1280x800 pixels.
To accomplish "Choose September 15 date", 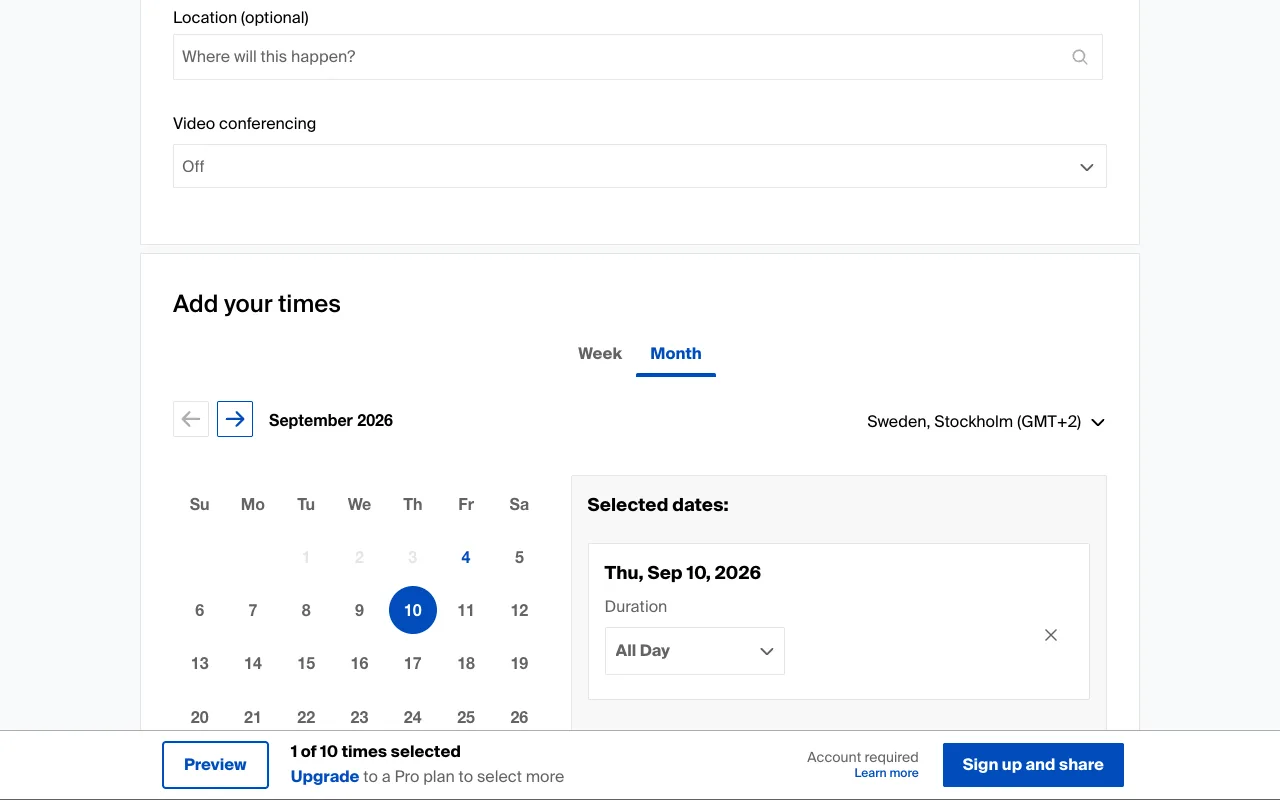I will (x=306, y=663).
